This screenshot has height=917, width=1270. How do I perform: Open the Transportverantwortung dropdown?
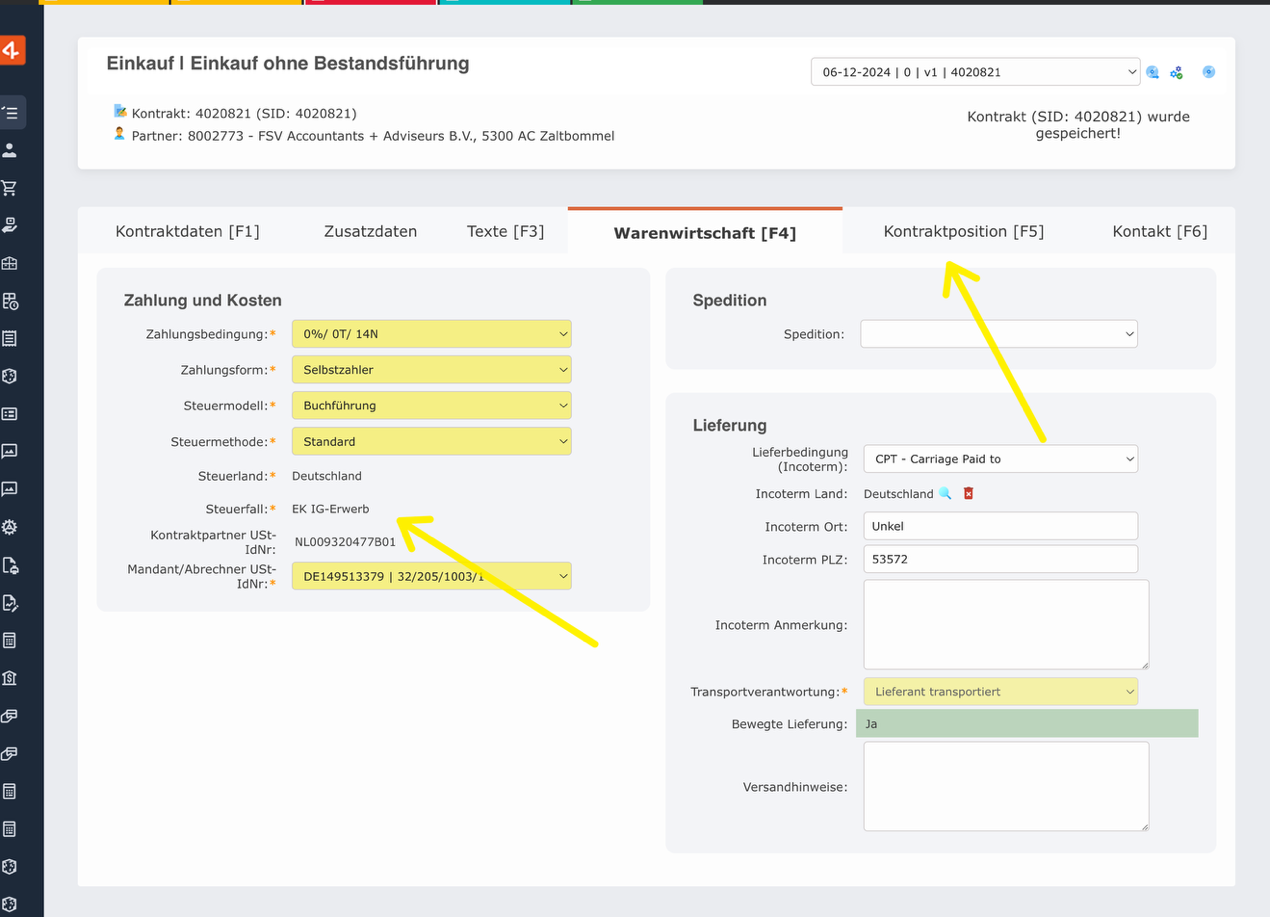pyautogui.click(x=1000, y=691)
